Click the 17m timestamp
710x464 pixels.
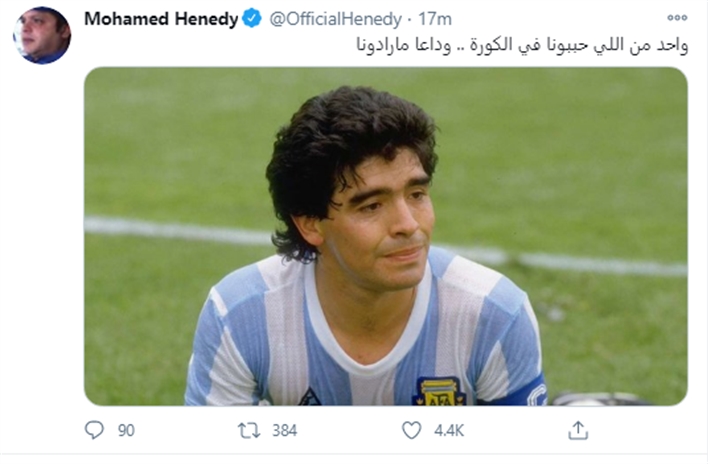pyautogui.click(x=435, y=19)
